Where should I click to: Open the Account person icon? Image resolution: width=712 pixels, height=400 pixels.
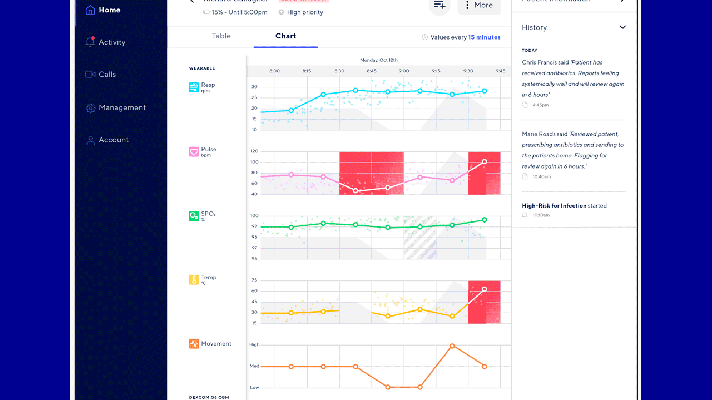point(90,140)
